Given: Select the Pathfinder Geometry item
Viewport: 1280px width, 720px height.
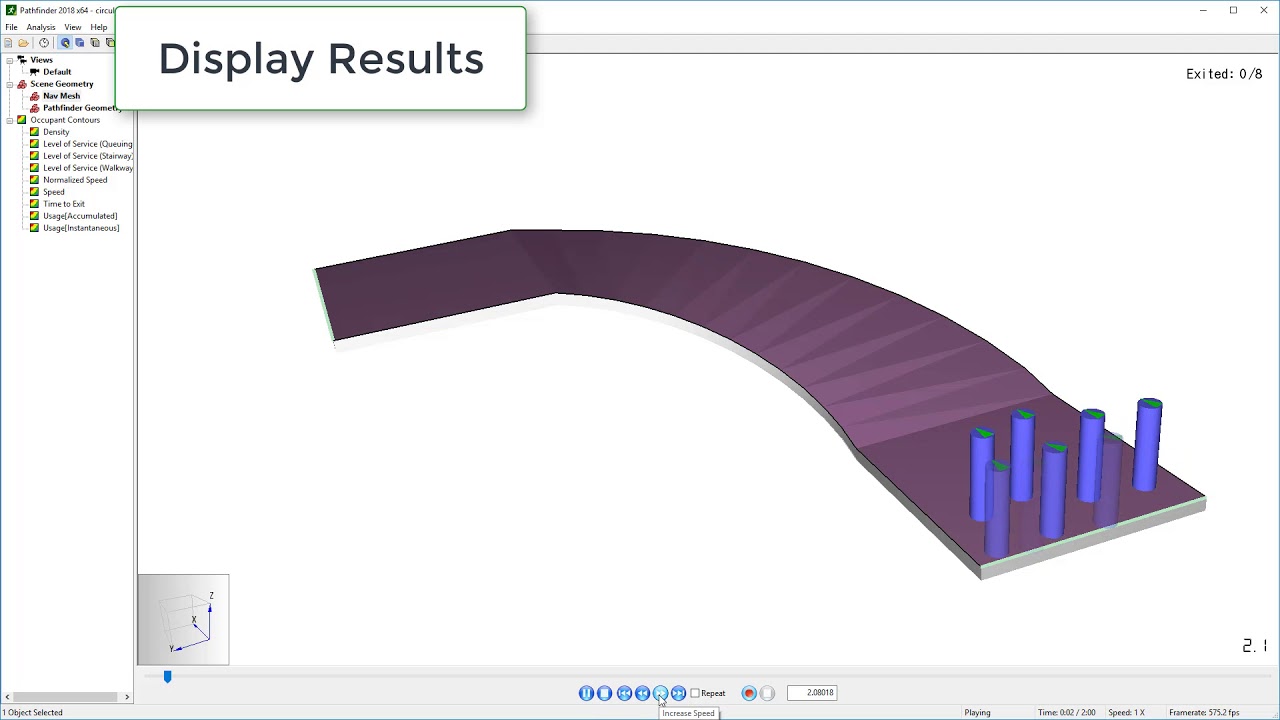Looking at the screenshot, I should click(82, 108).
